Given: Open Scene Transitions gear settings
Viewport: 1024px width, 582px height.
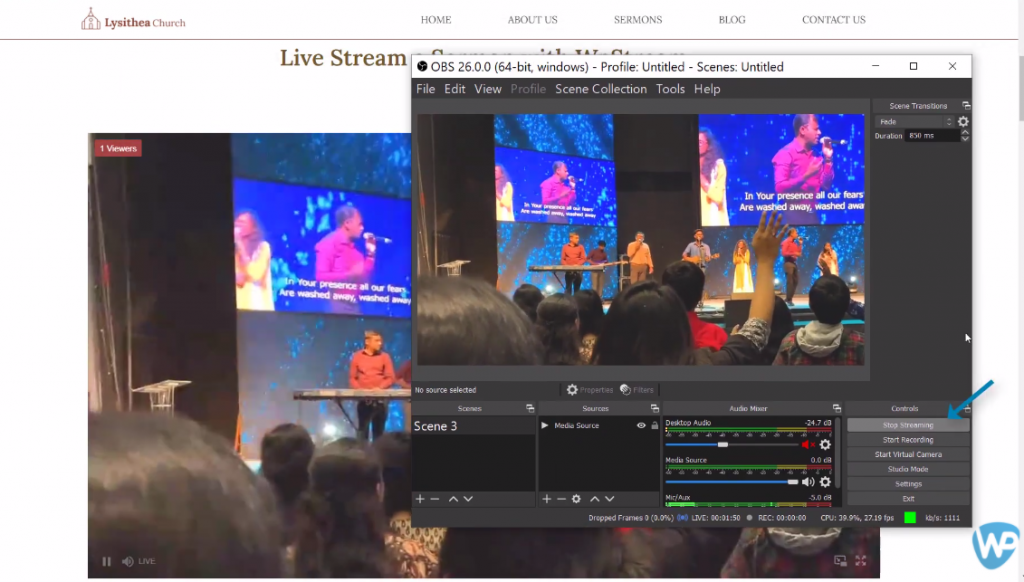Looking at the screenshot, I should click(x=963, y=122).
